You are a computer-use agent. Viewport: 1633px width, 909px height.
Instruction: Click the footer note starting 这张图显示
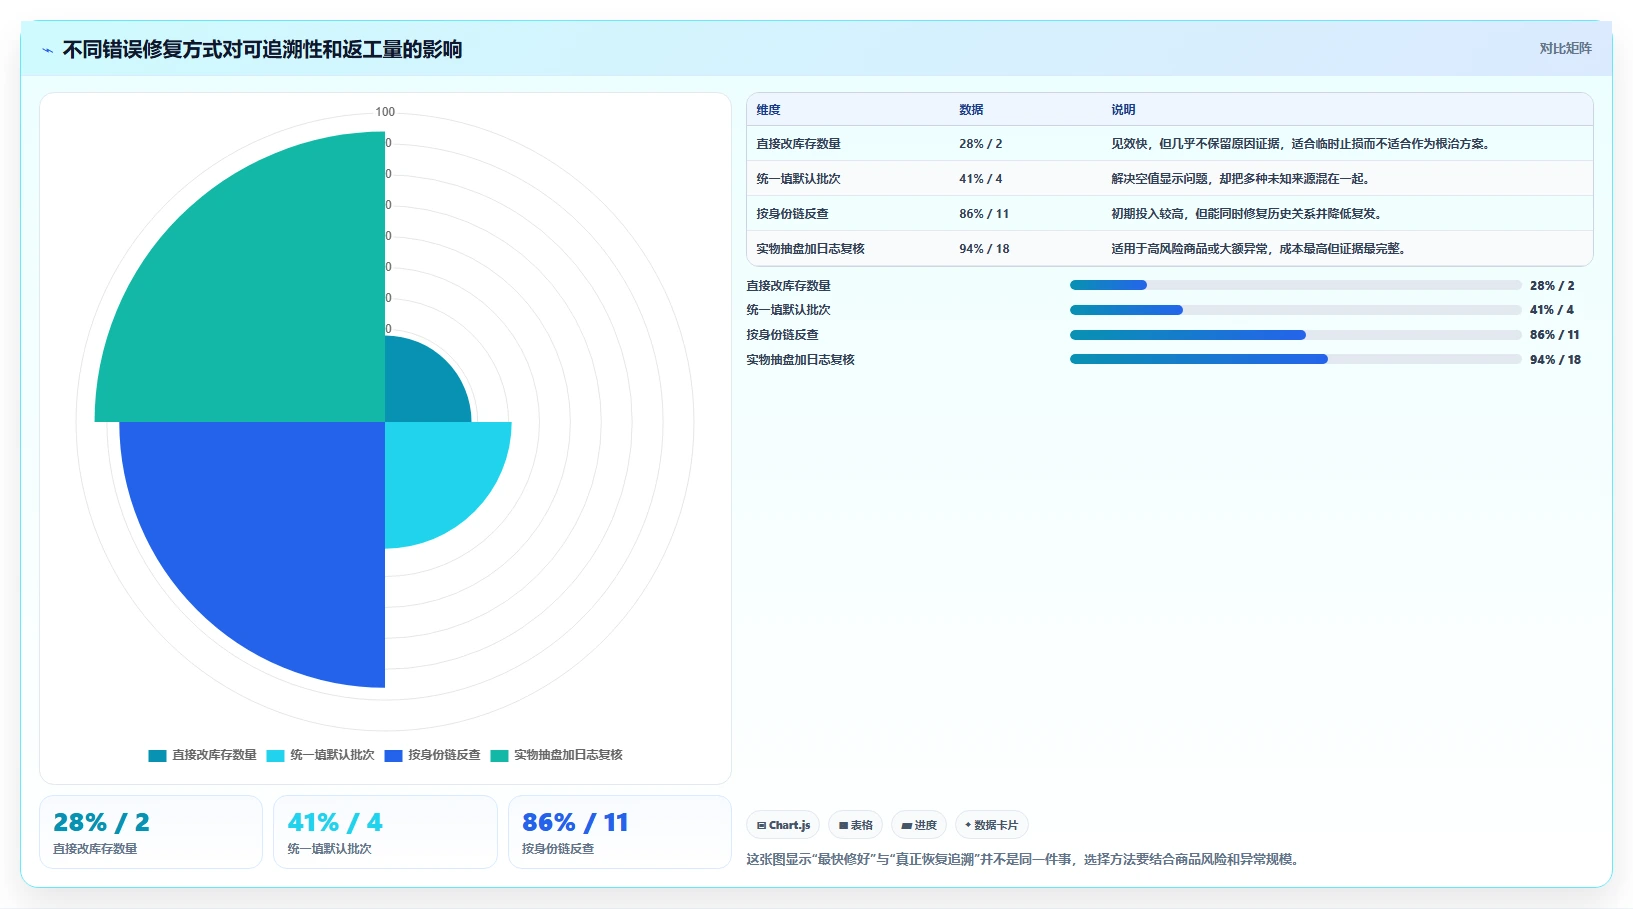1025,859
